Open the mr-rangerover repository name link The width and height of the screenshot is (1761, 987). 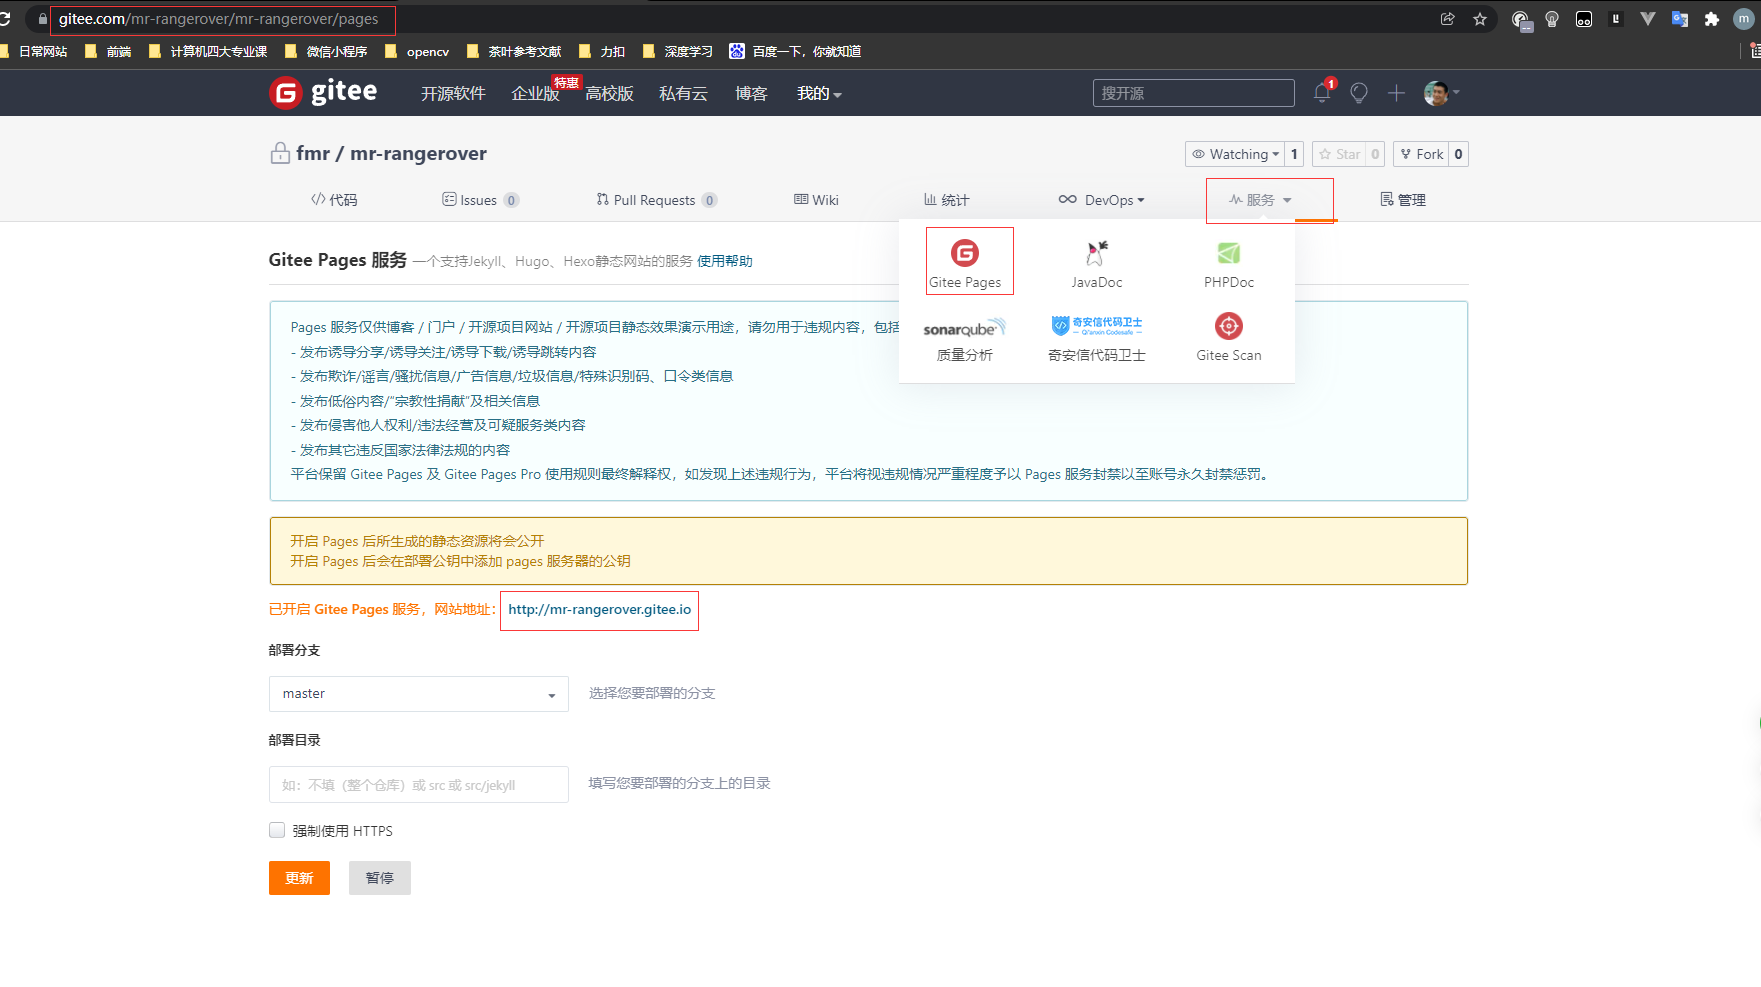click(x=418, y=153)
